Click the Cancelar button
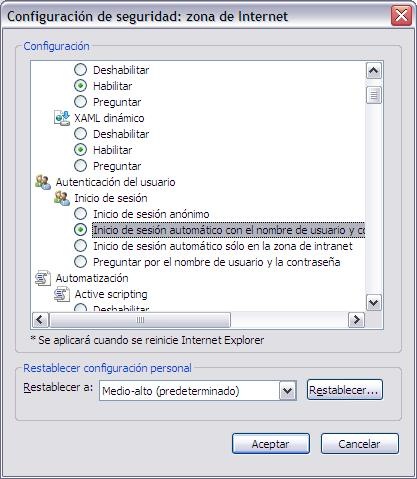417x479 pixels. pyautogui.click(x=360, y=444)
